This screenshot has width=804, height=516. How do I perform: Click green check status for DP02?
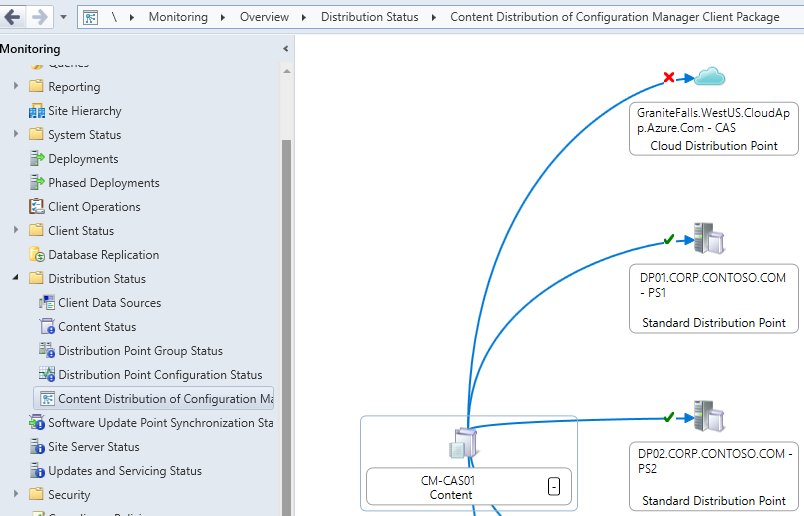[669, 417]
